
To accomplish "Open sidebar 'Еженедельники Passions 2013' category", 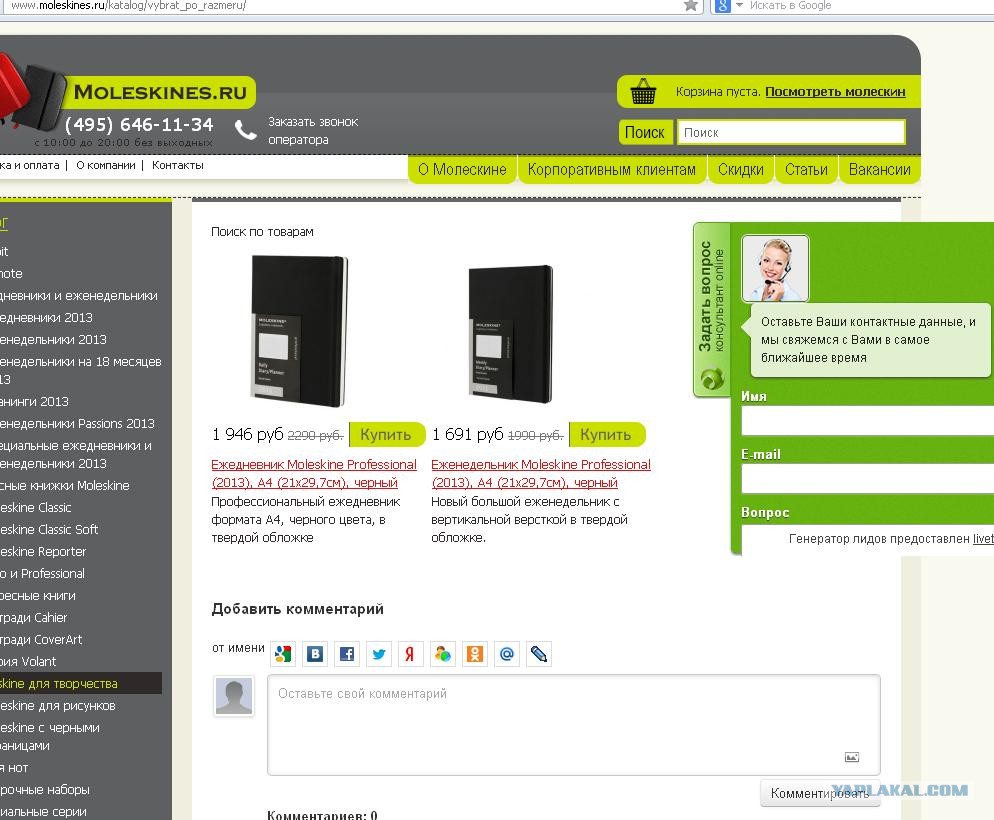I will pos(77,423).
